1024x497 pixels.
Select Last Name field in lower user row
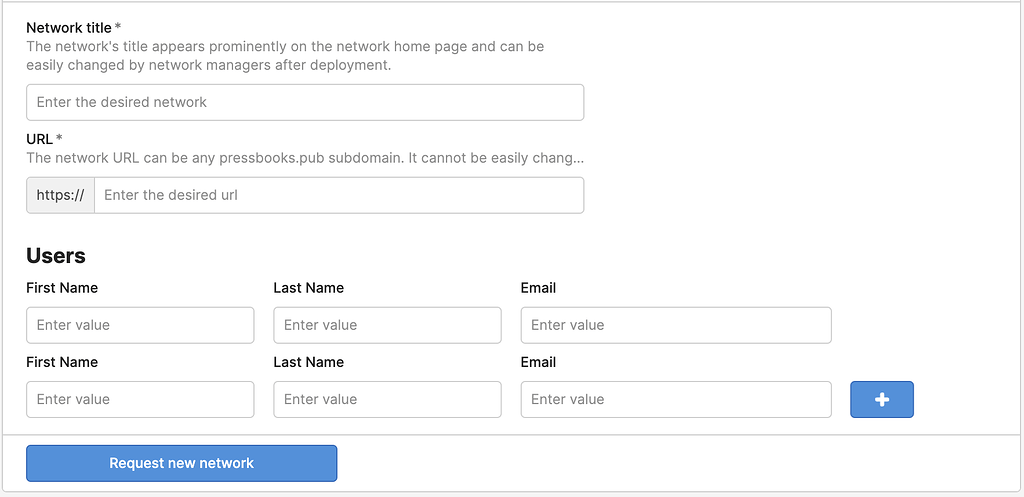387,400
